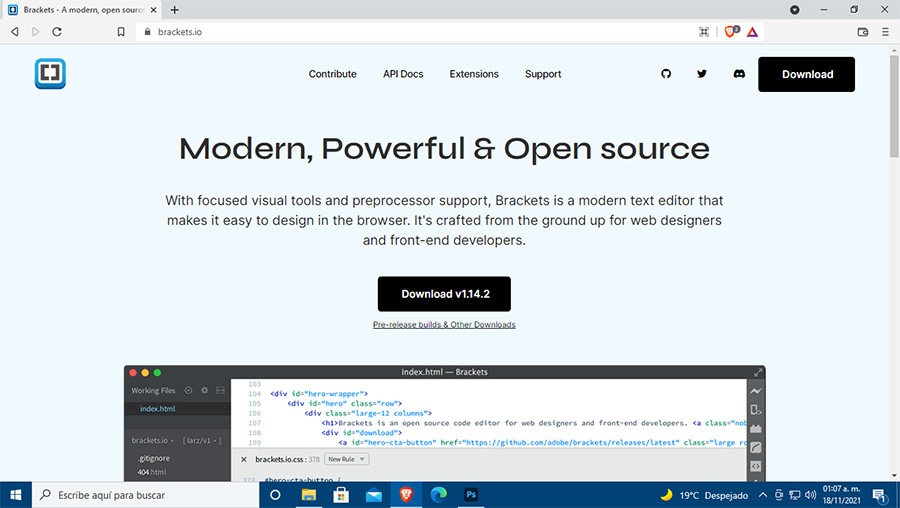Open the tab search dropdown arrow
The width and height of the screenshot is (900, 508).
pos(795,10)
